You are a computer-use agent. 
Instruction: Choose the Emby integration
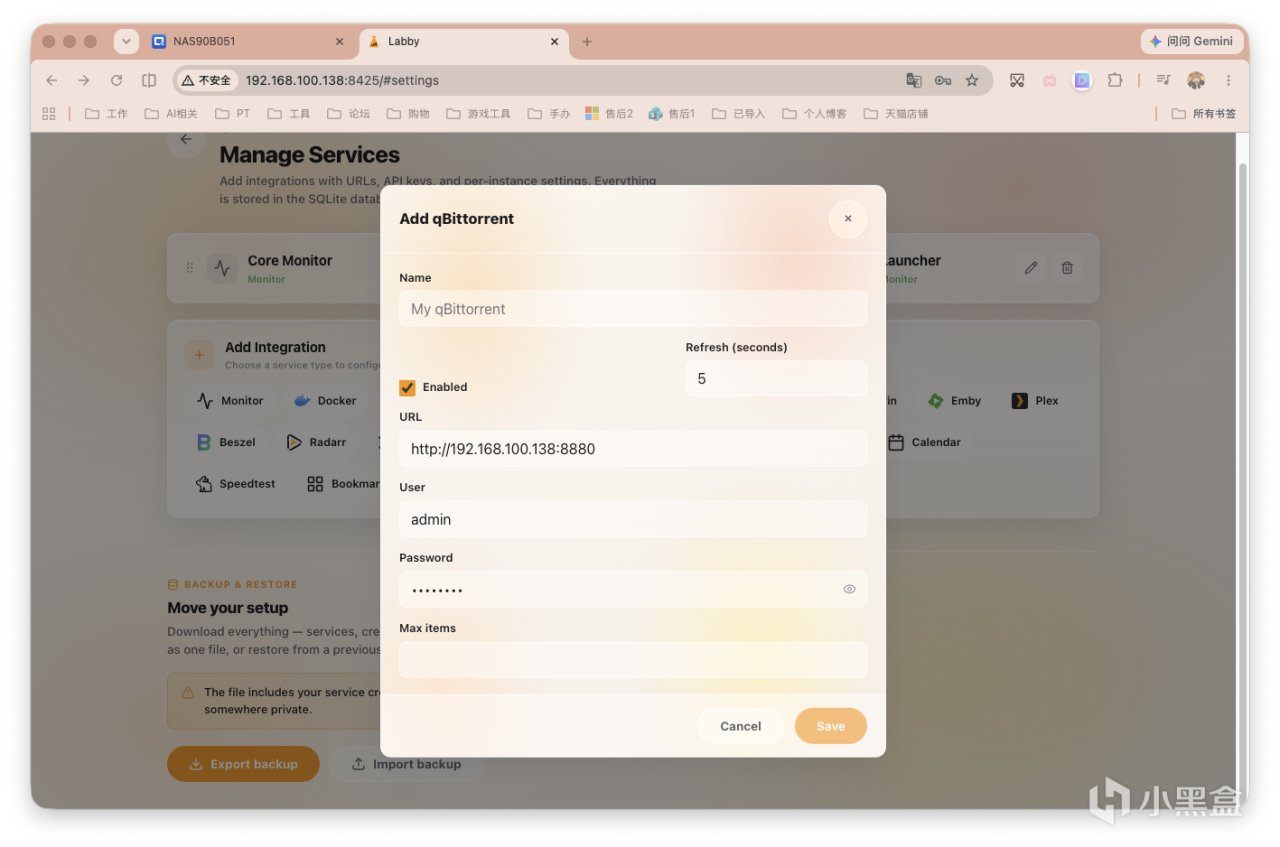pos(954,401)
